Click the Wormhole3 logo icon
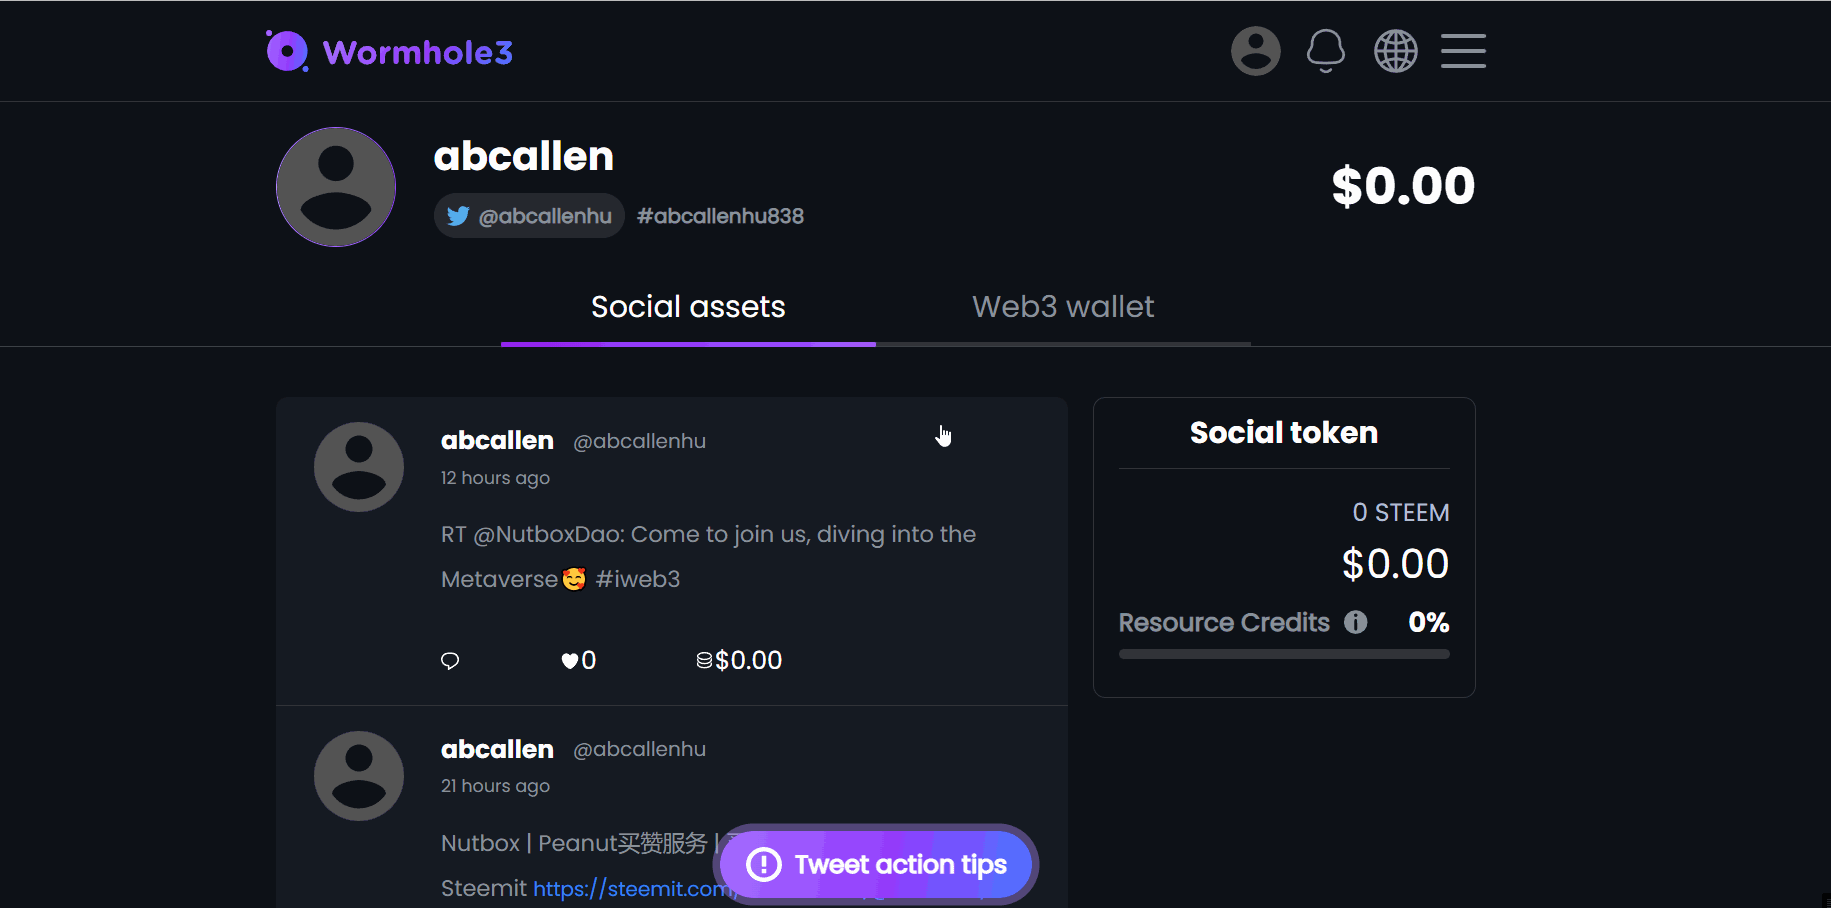 tap(287, 51)
